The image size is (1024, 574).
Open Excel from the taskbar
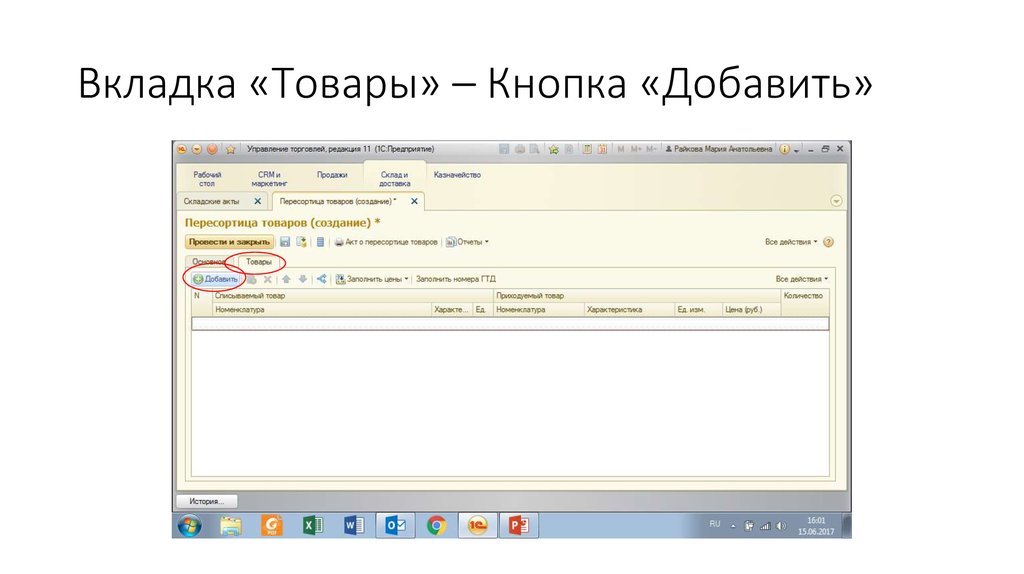(x=313, y=526)
